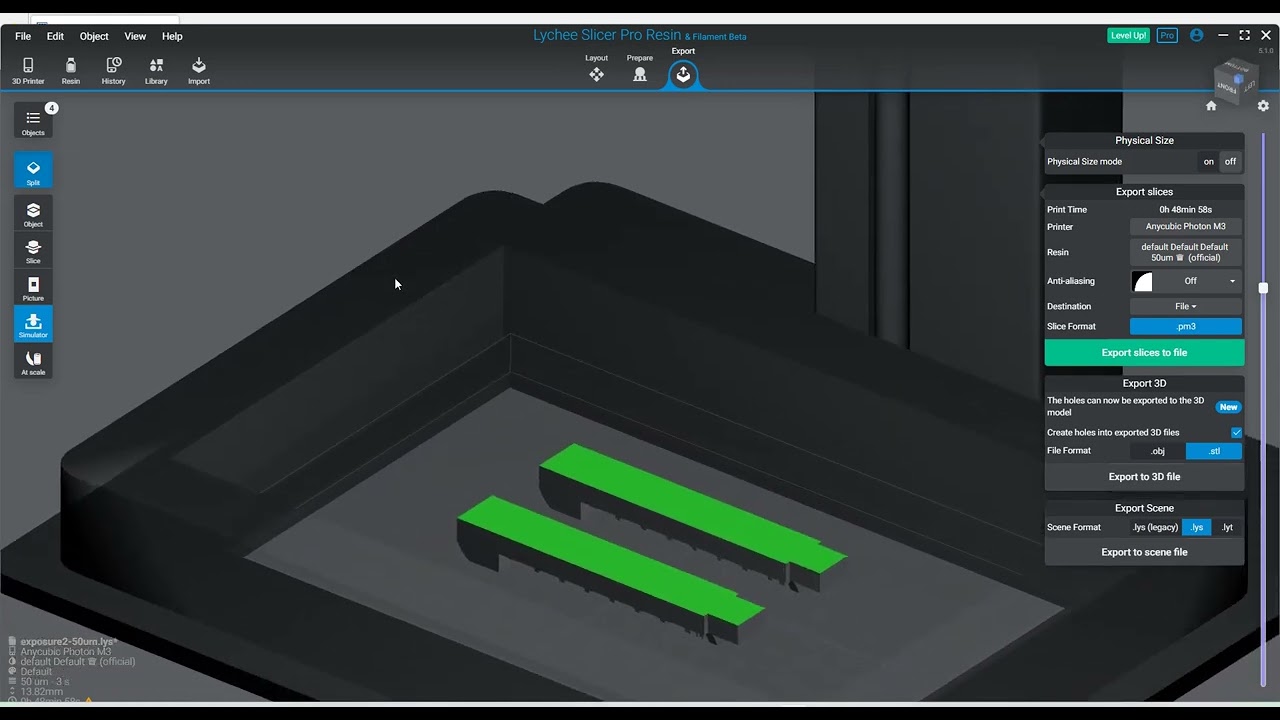This screenshot has width=1280, height=720.
Task: Open the View menu
Action: [135, 36]
